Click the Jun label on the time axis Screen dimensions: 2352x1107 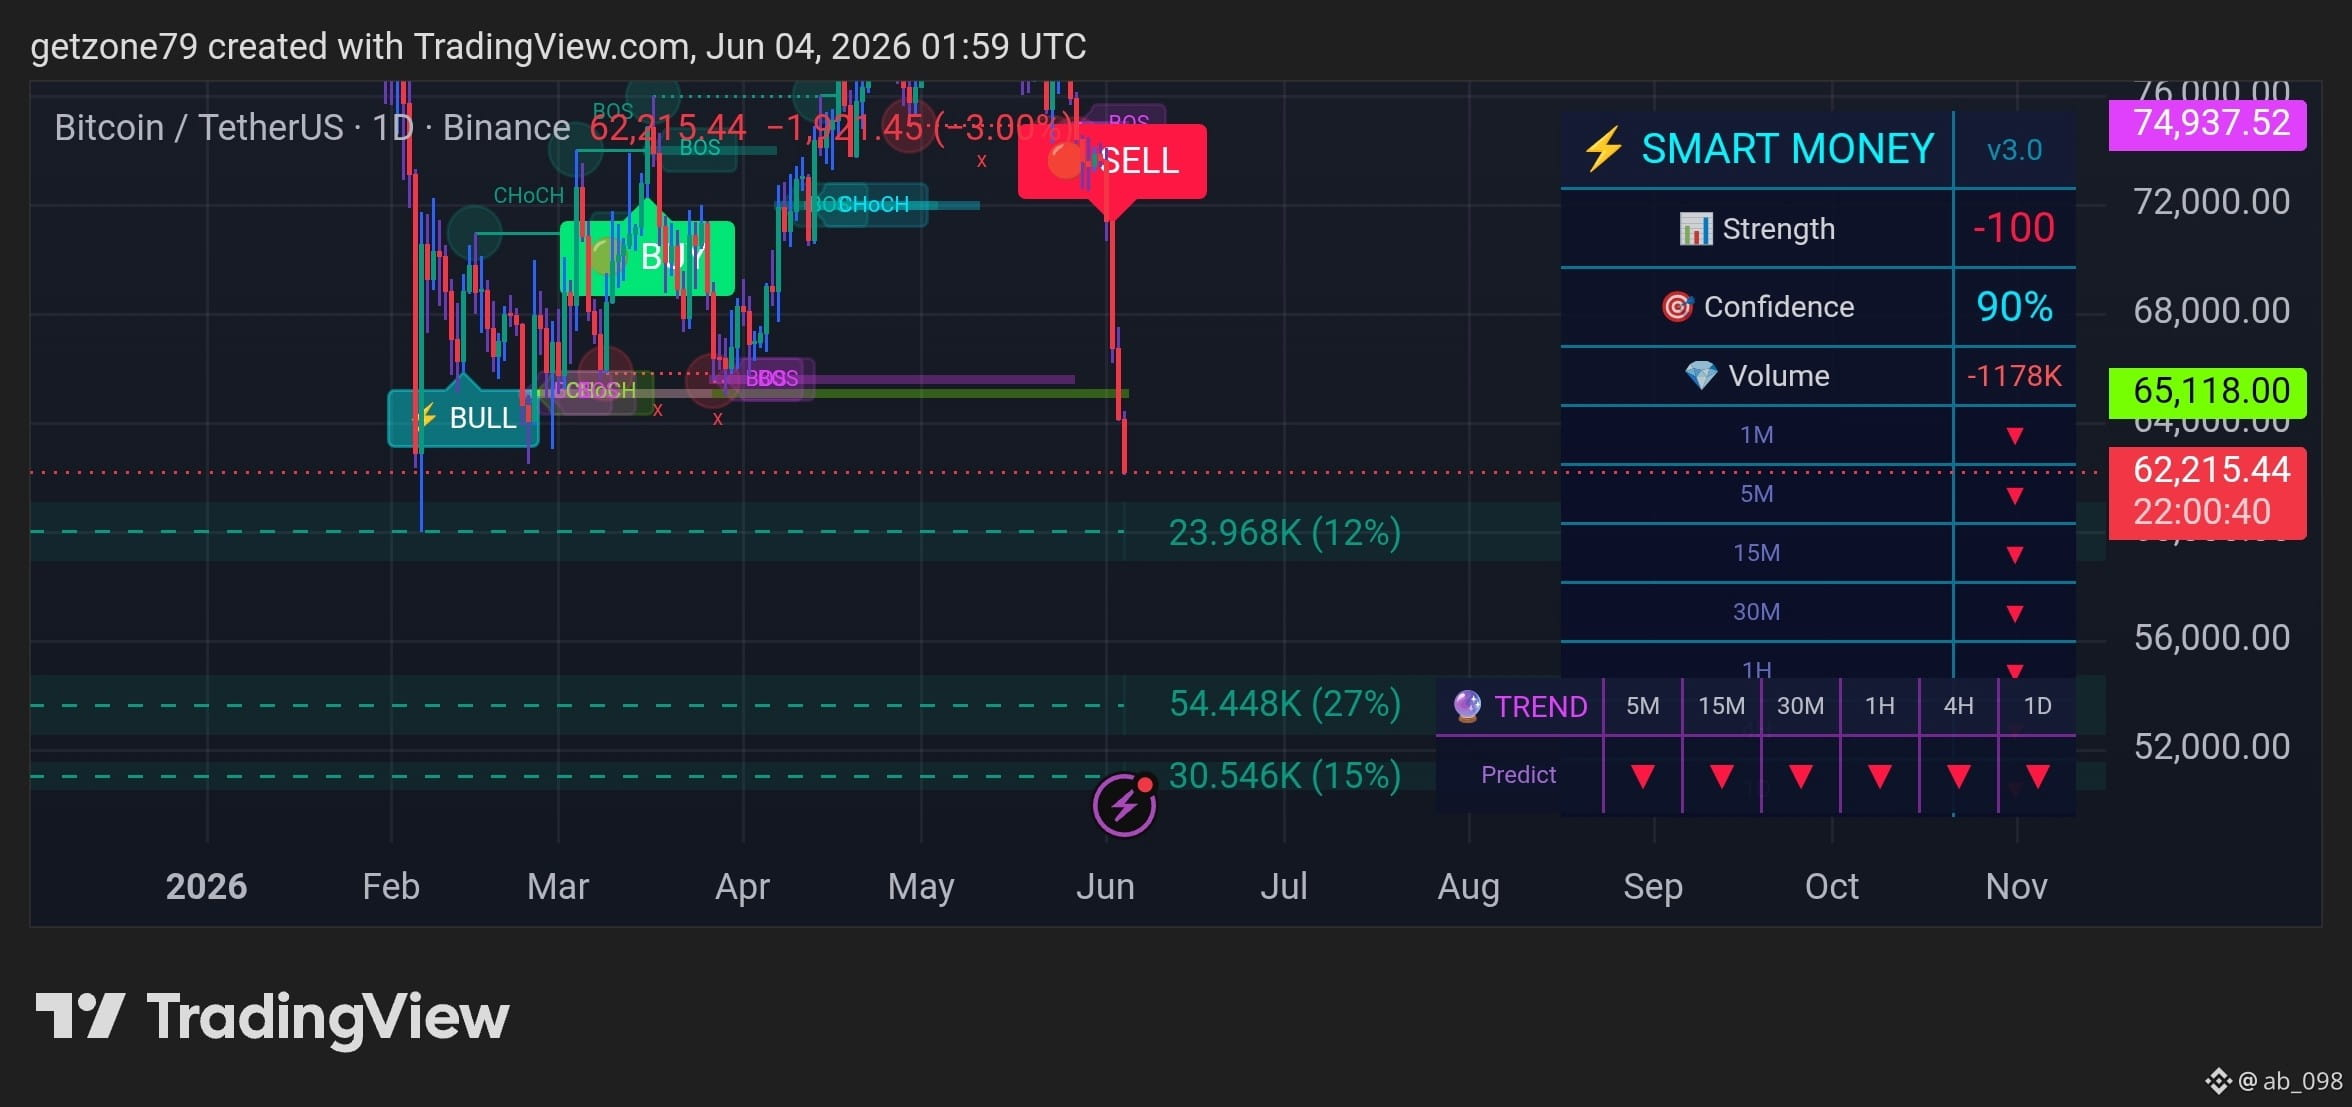[x=1105, y=887]
